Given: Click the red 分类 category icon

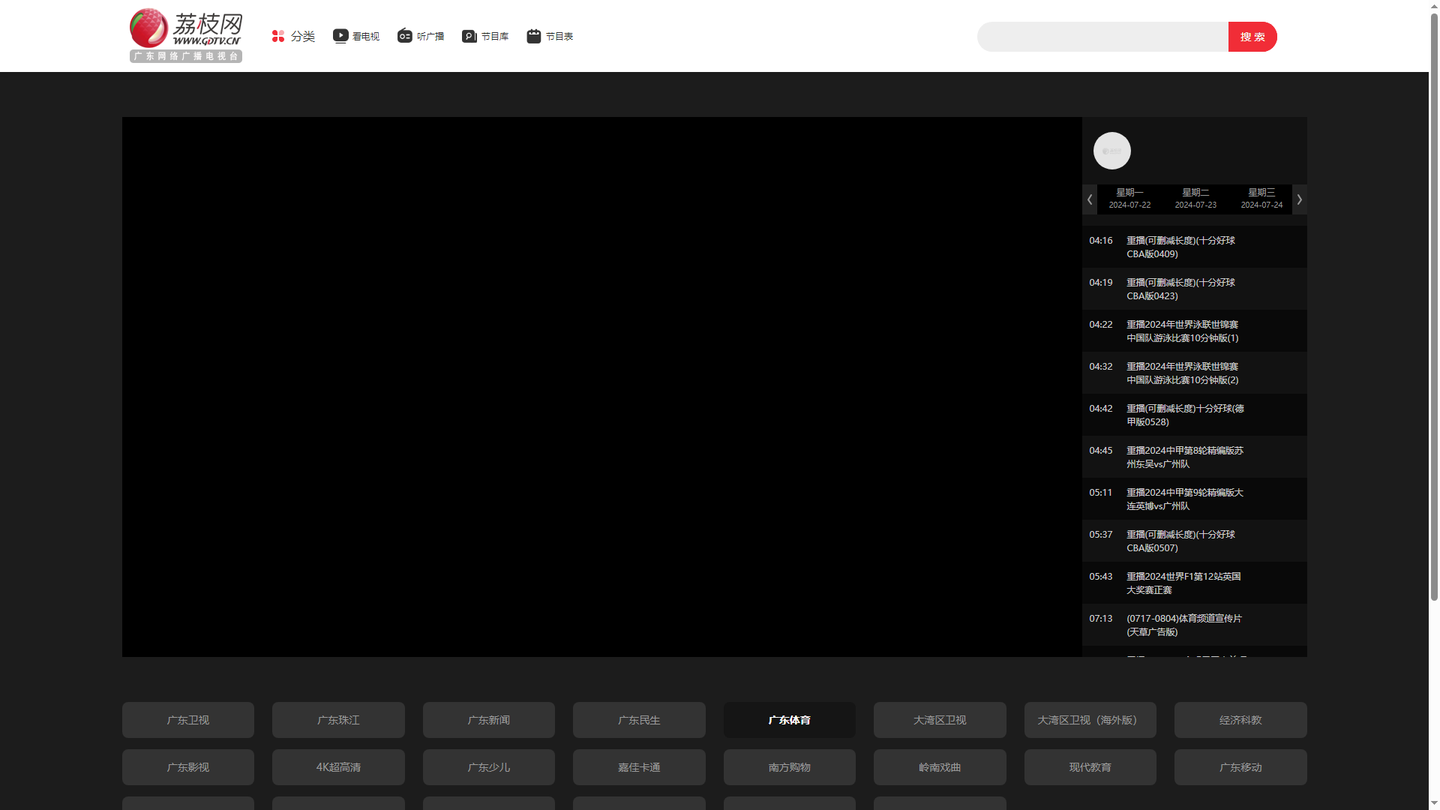Looking at the screenshot, I should tap(278, 36).
